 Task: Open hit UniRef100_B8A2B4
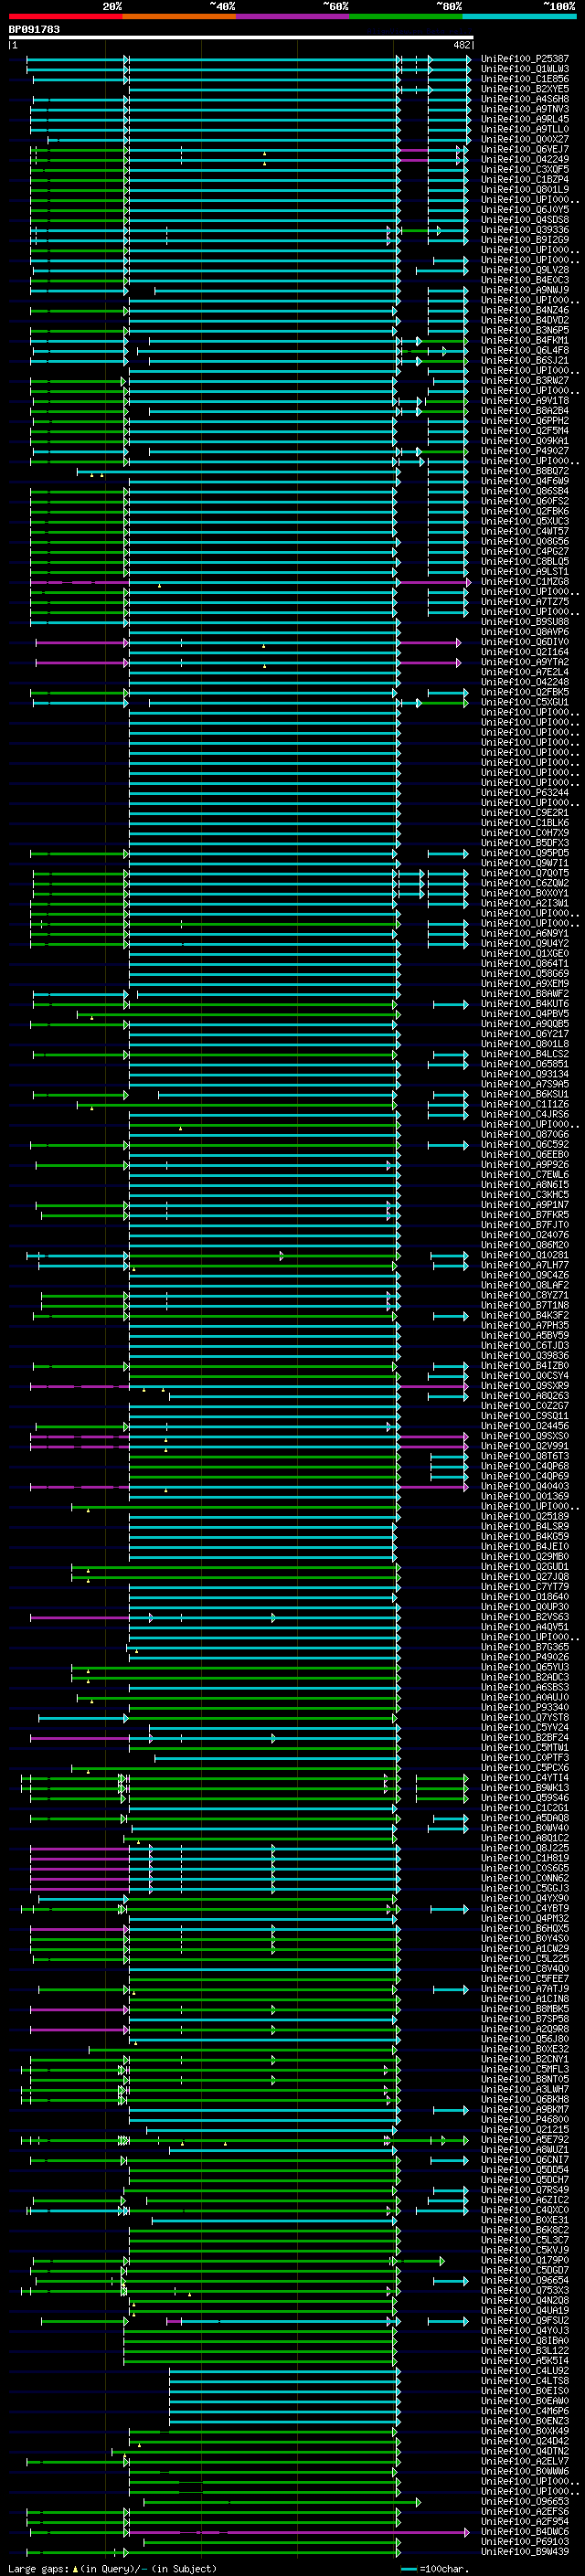pos(525,411)
